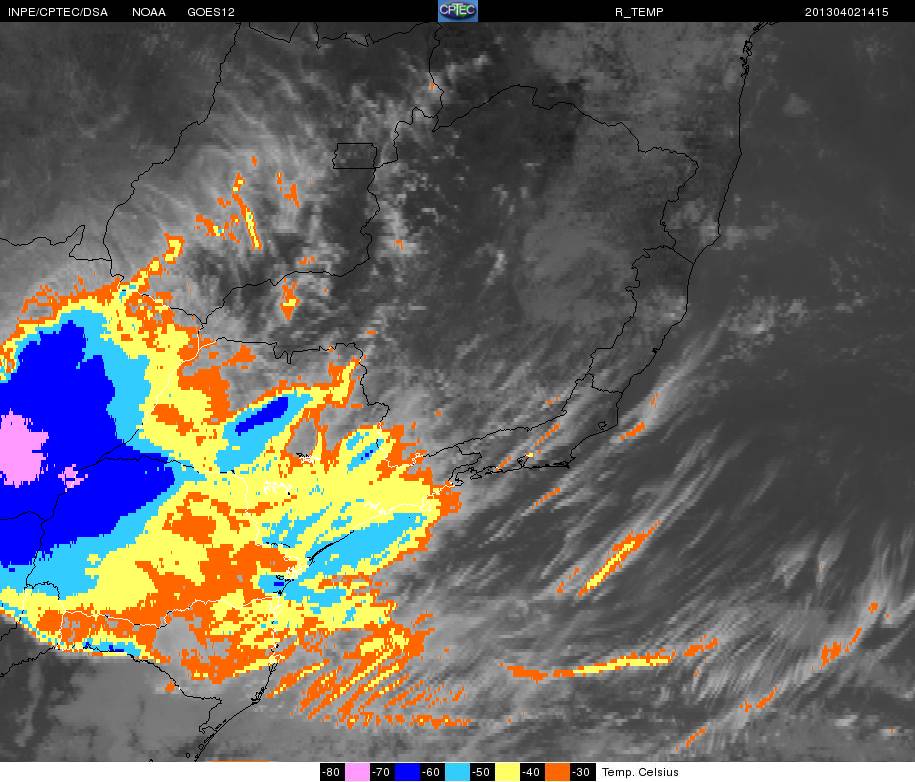This screenshot has height=782, width=915.
Task: Click the "R_TEMP" product label
Action: click(x=639, y=12)
